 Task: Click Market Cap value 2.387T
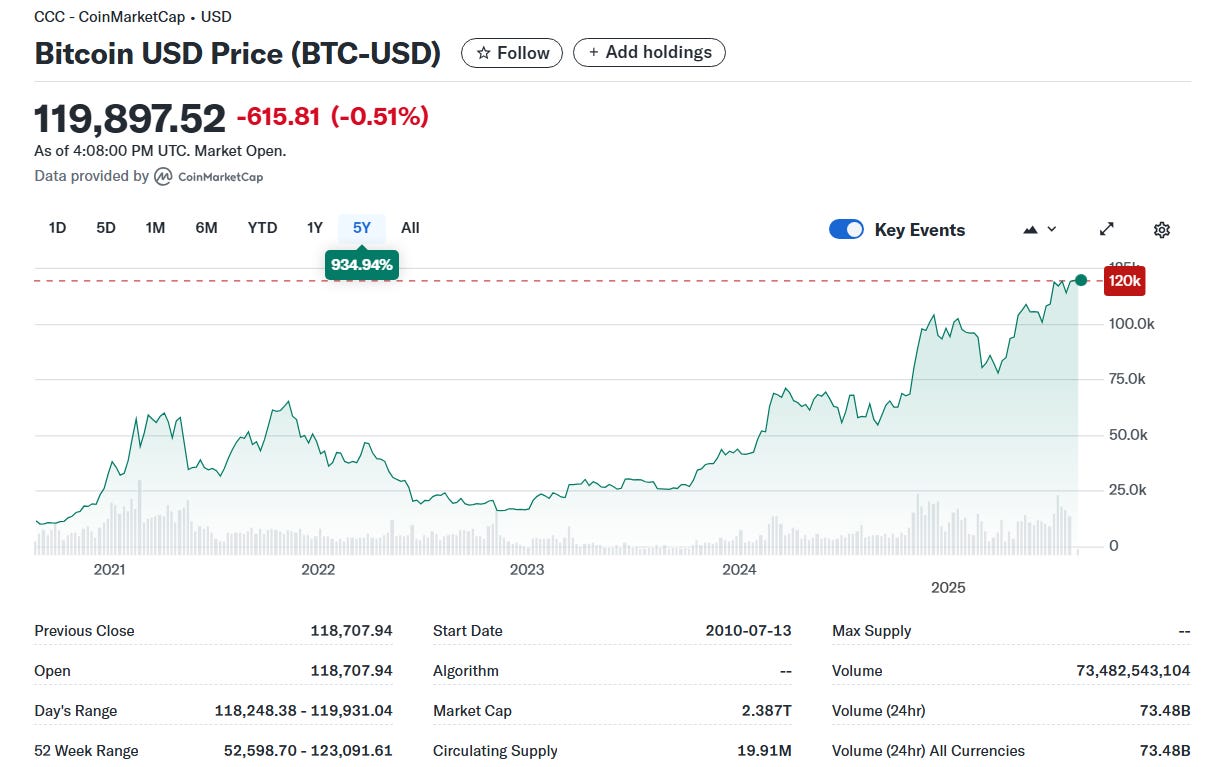(x=767, y=711)
